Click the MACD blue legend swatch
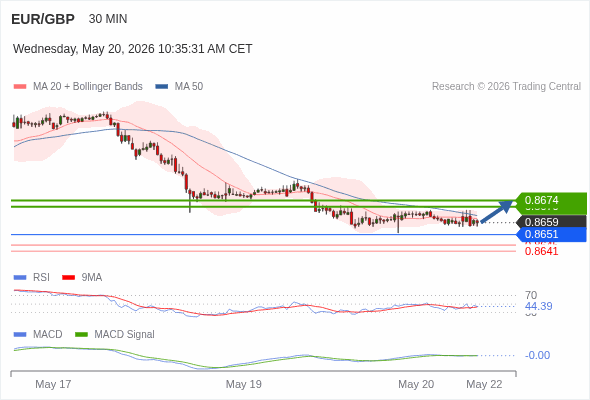The width and height of the screenshot is (590, 400). pos(20,335)
